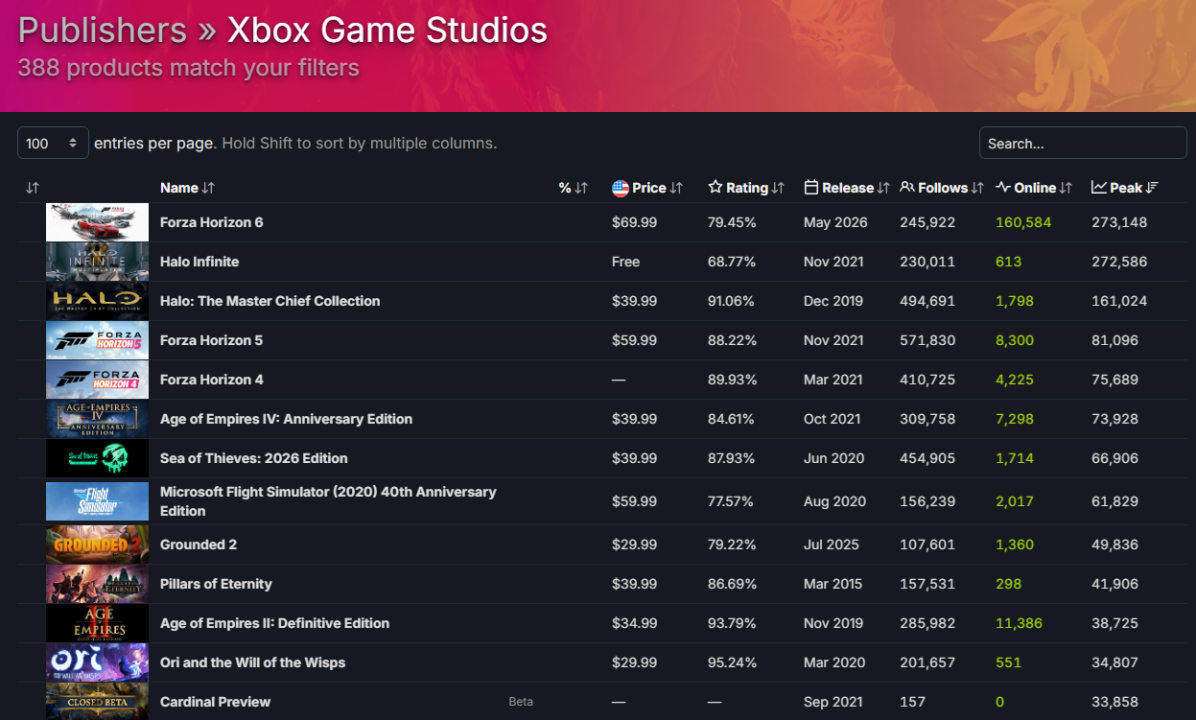Image resolution: width=1196 pixels, height=720 pixels.
Task: Open Age of Empires IV: Anniversary Edition link
Action: tap(286, 419)
